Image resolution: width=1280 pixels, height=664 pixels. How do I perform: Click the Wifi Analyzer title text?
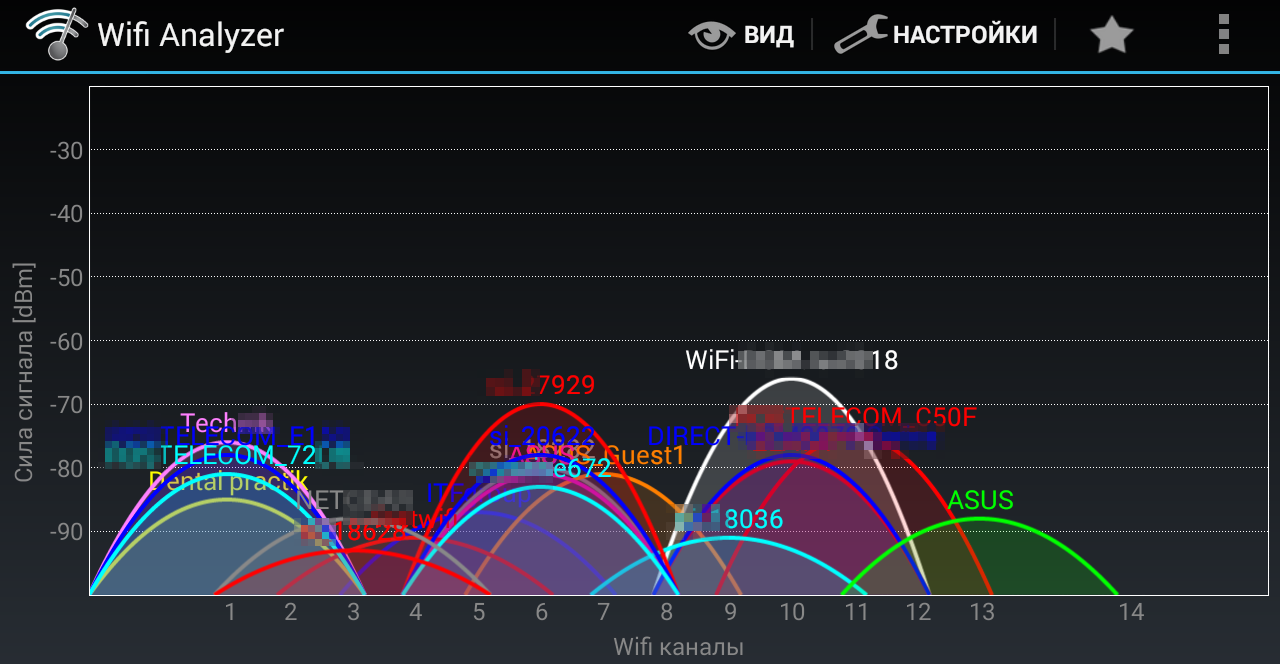tap(190, 35)
